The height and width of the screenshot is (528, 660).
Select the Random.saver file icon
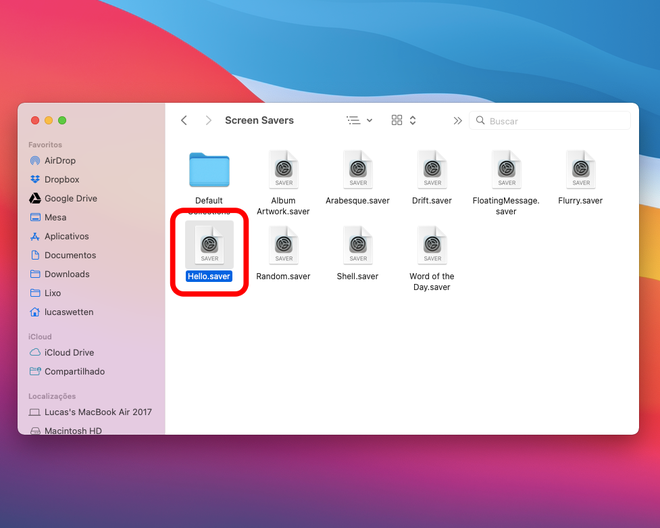coord(284,245)
